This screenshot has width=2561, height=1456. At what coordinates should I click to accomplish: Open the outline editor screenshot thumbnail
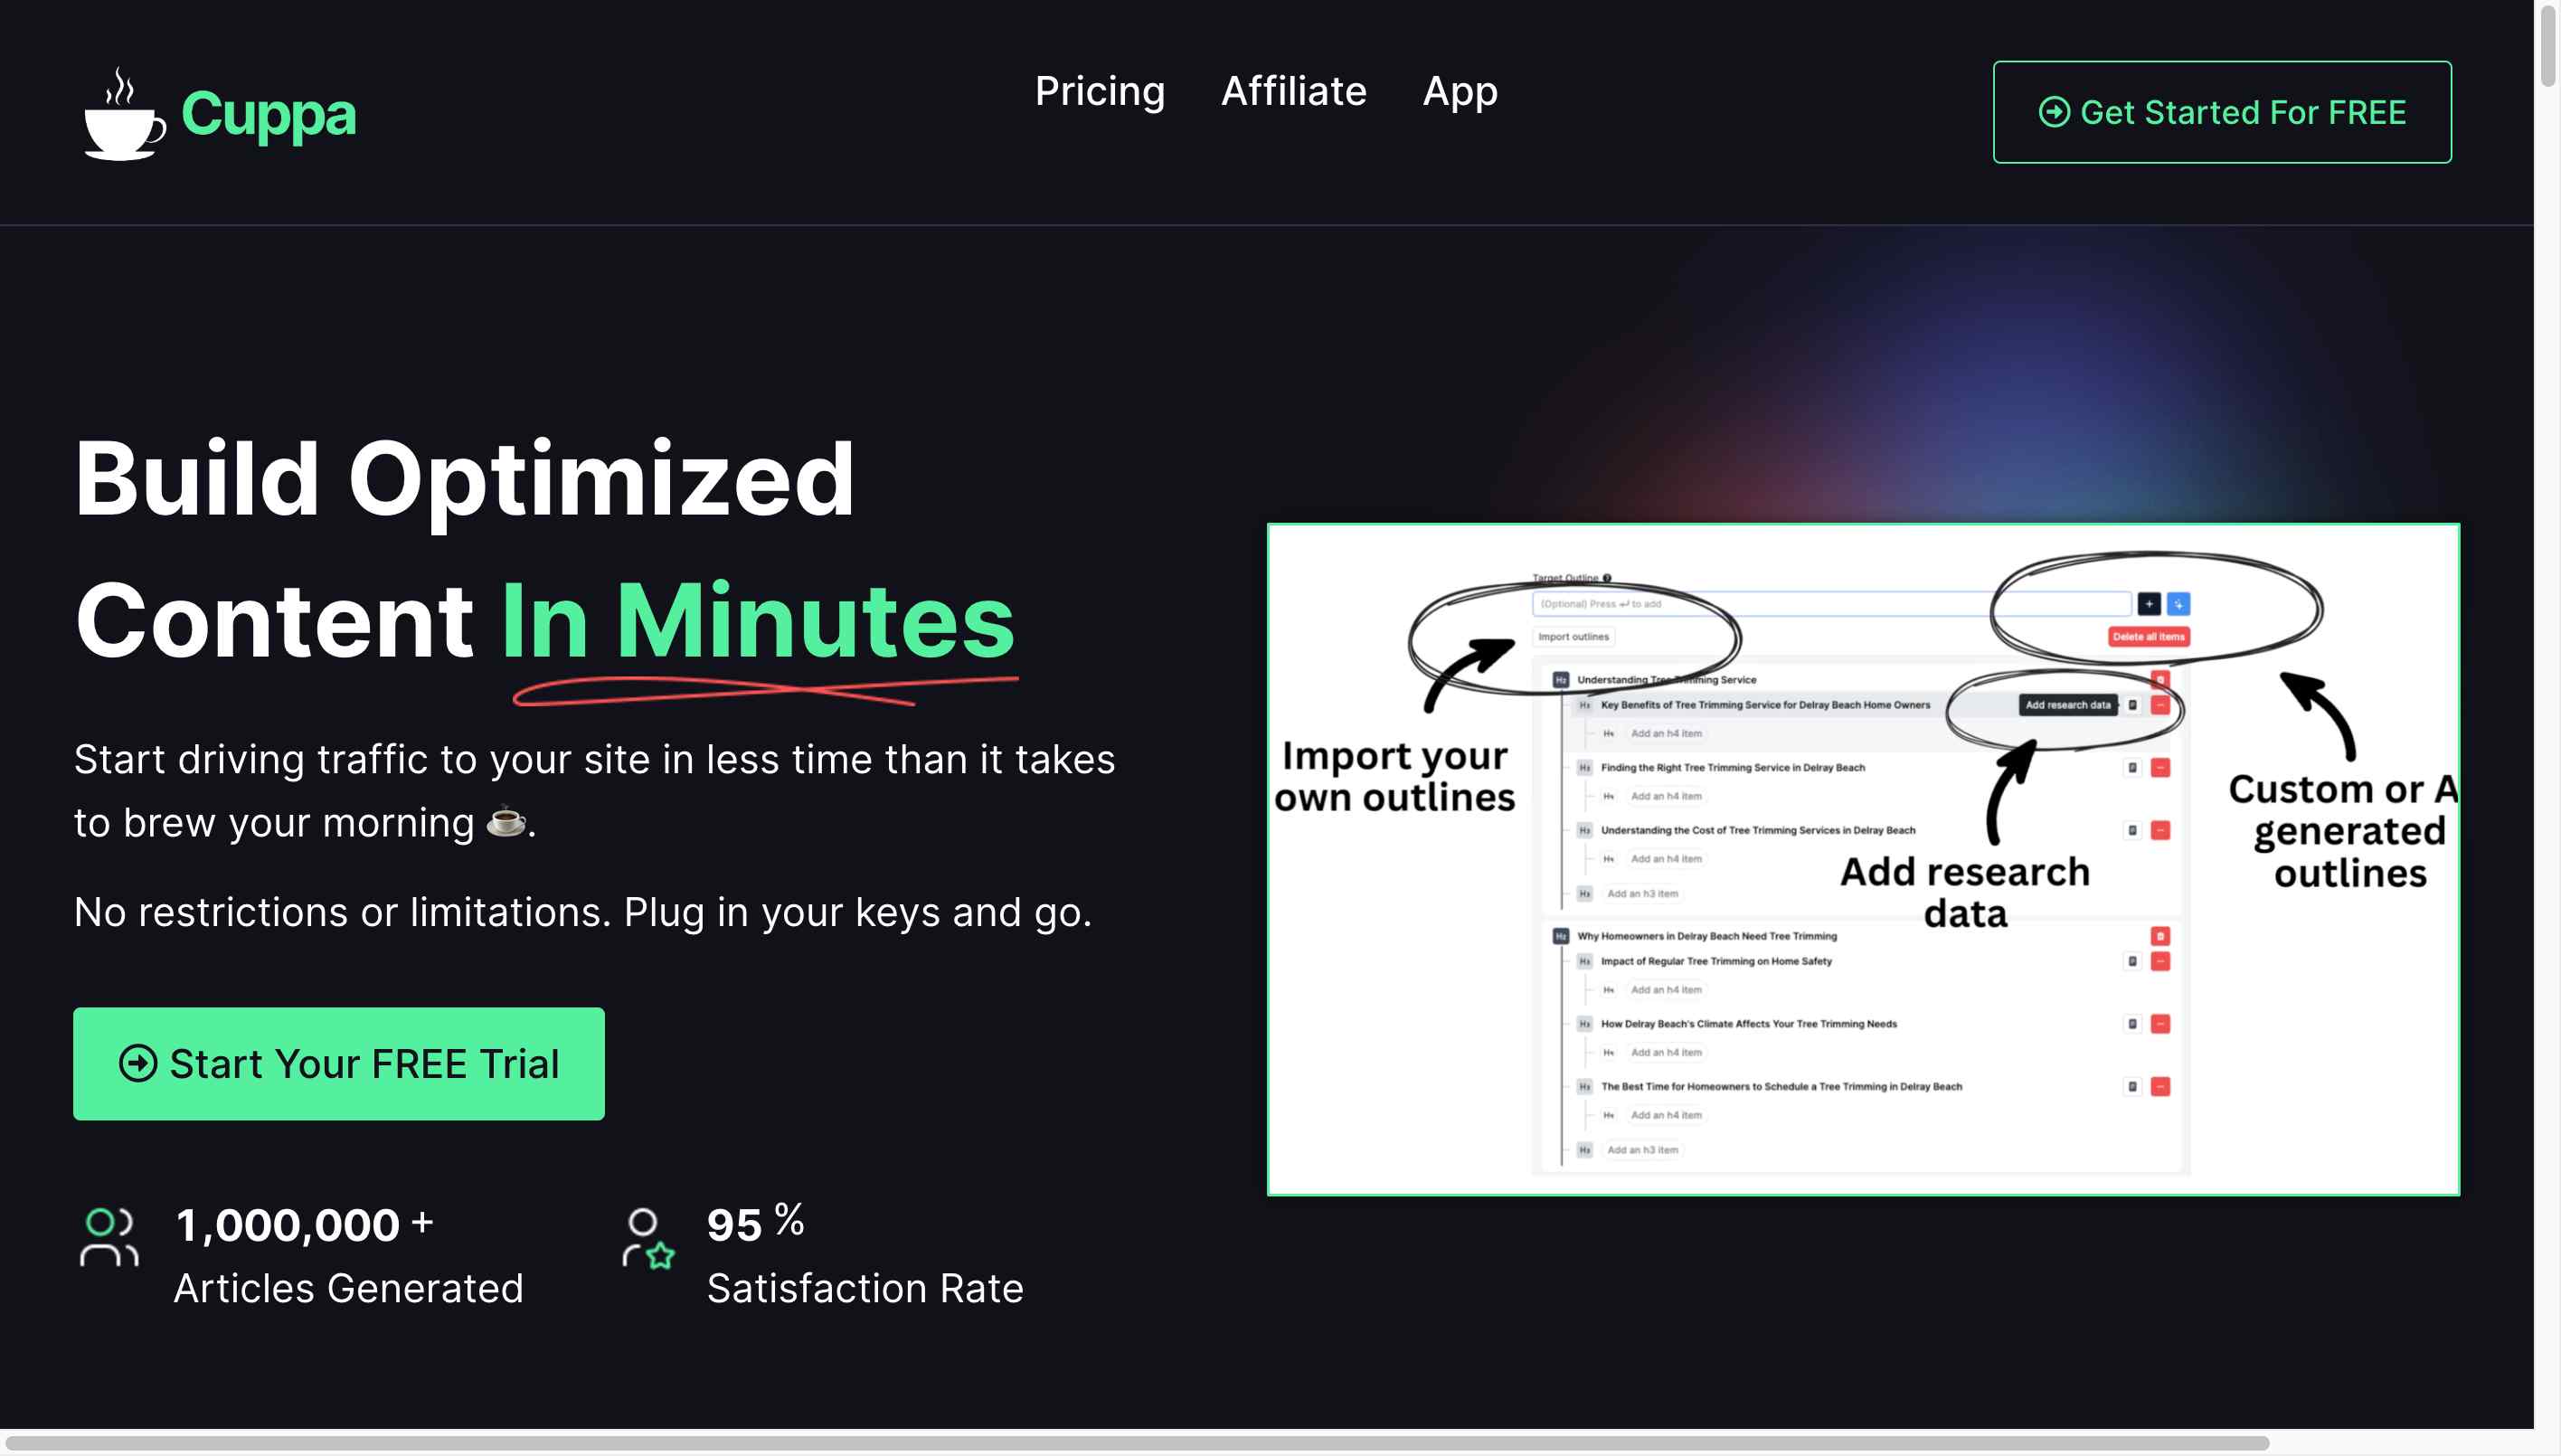coord(1863,859)
